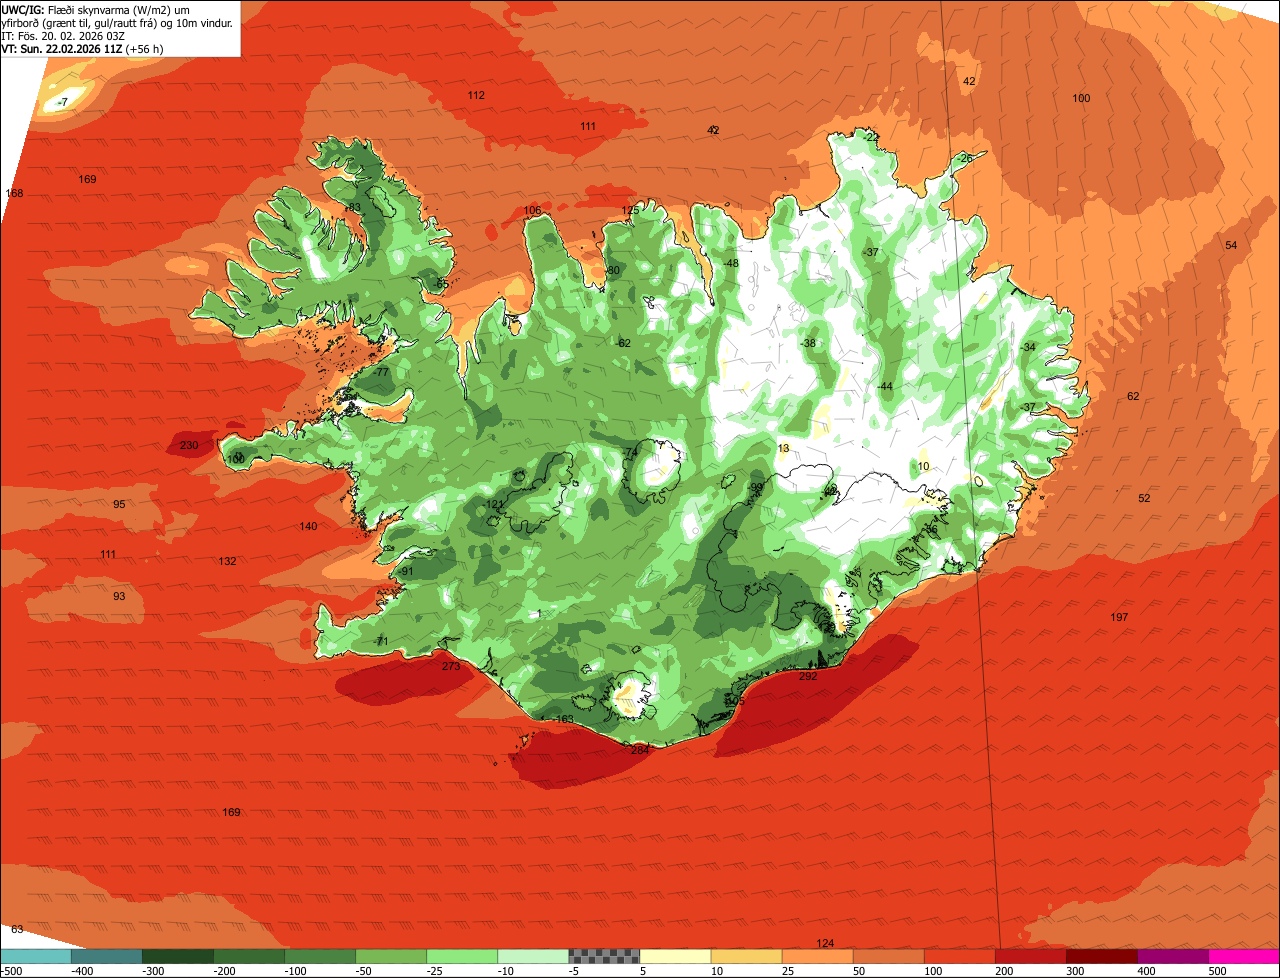The height and width of the screenshot is (978, 1280).
Task: Click the '-48' flux value on the map
Action: 731,263
